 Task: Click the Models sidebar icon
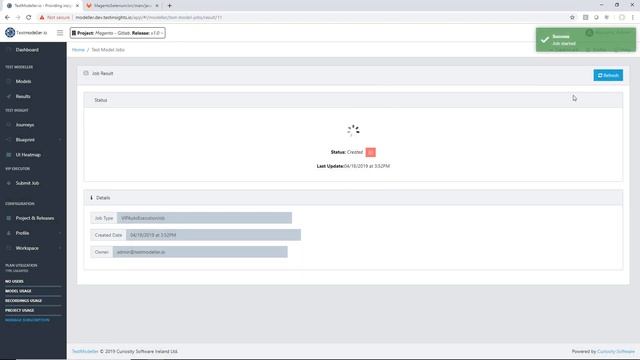[x=9, y=82]
